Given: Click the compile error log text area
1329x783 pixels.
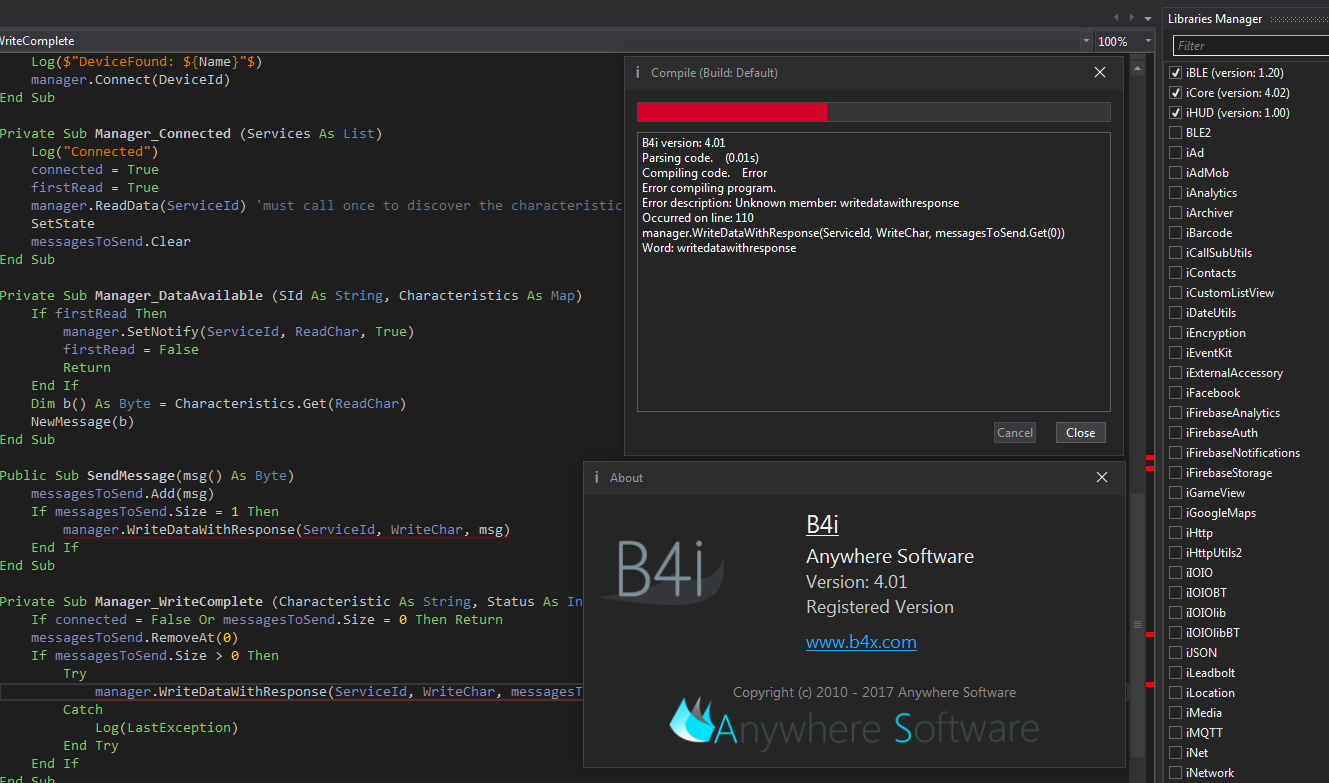Looking at the screenshot, I should [x=873, y=272].
